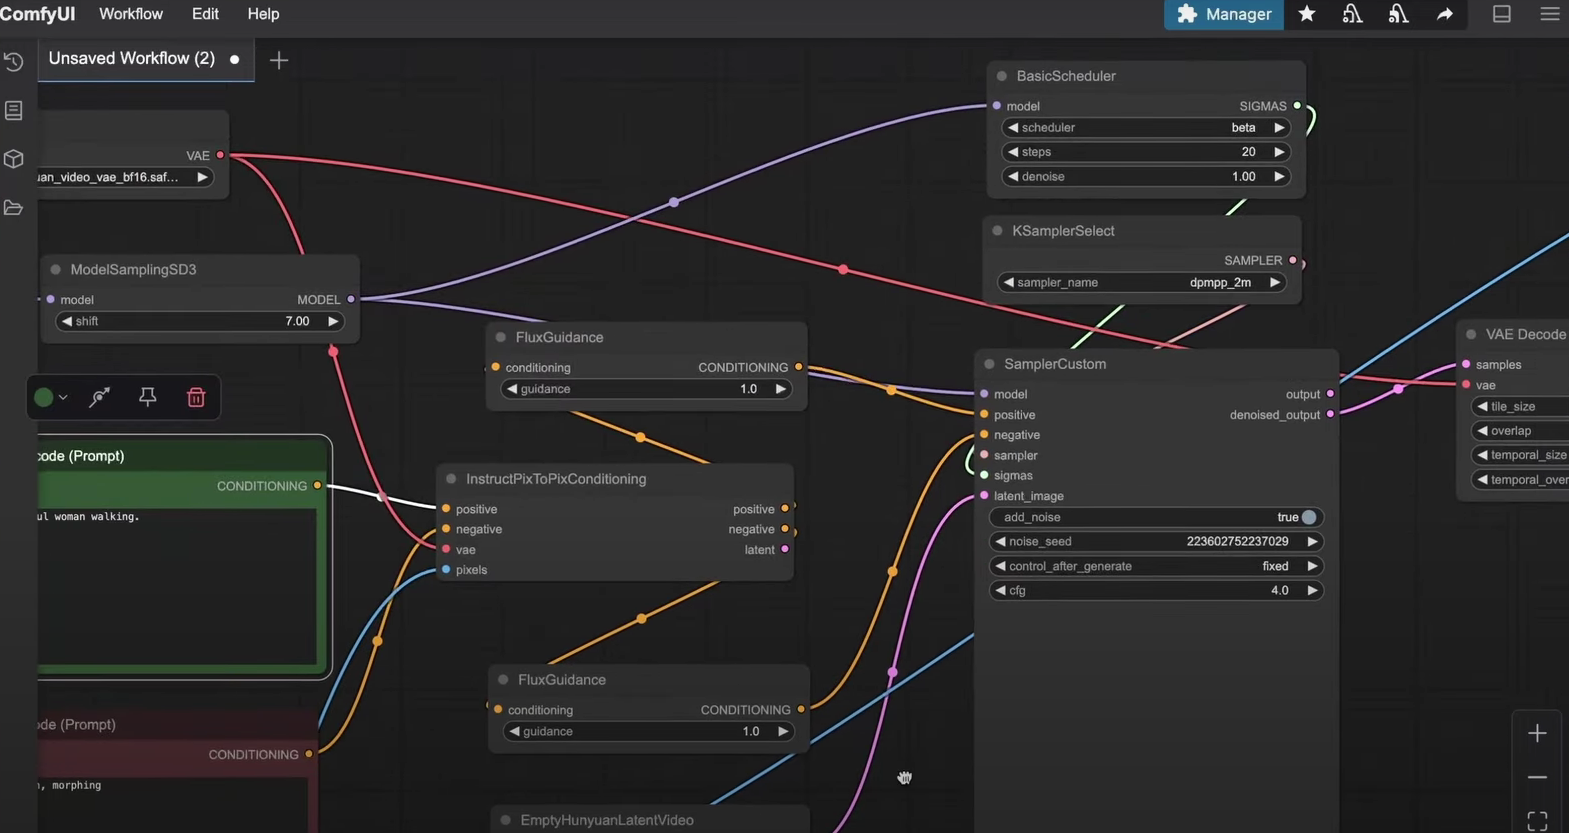Pin the selected node
Viewport: 1569px width, 833px height.
[x=148, y=397]
